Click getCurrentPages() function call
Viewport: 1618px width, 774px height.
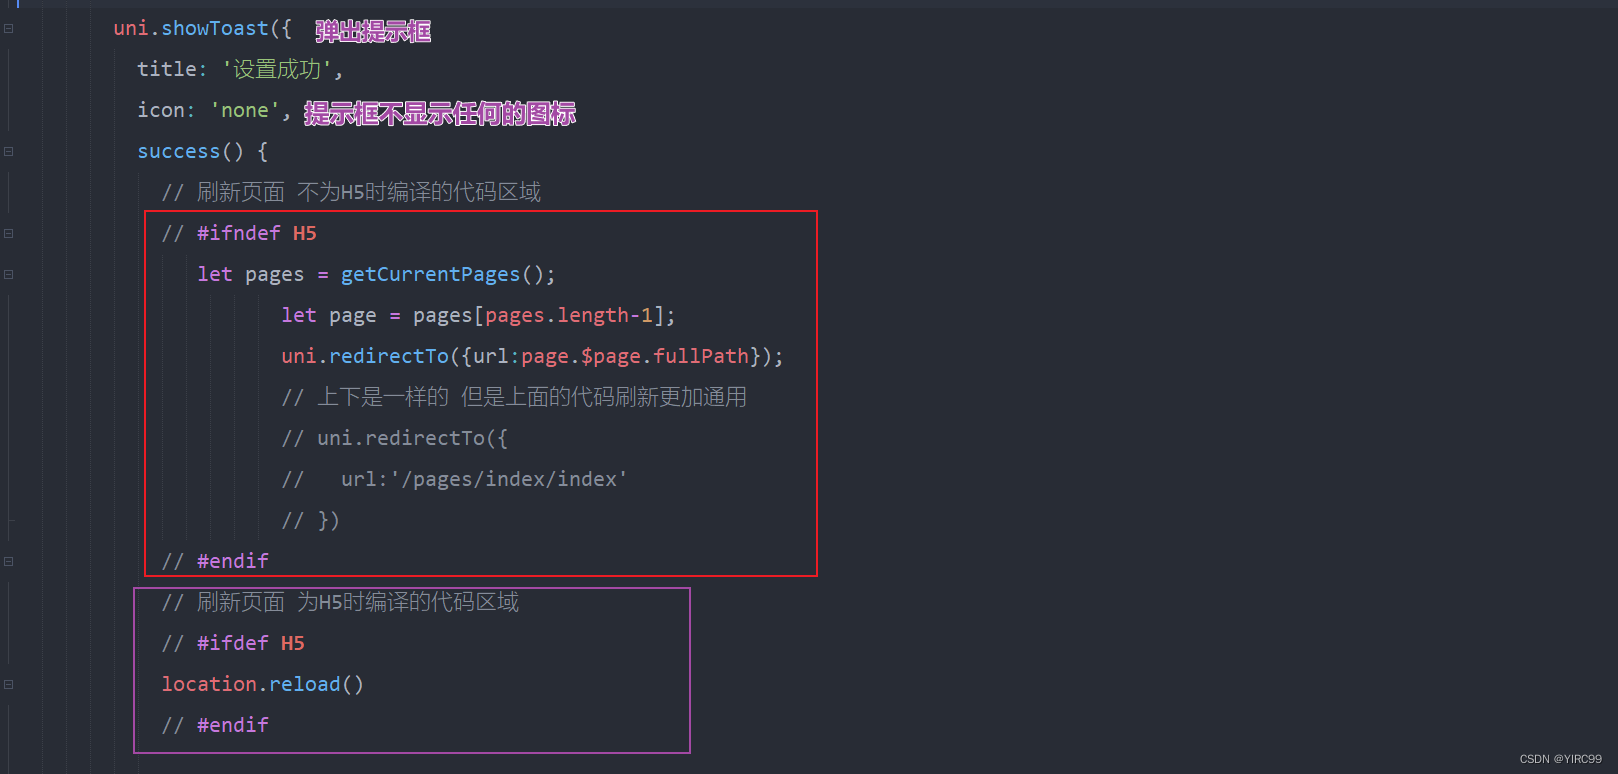click(448, 274)
